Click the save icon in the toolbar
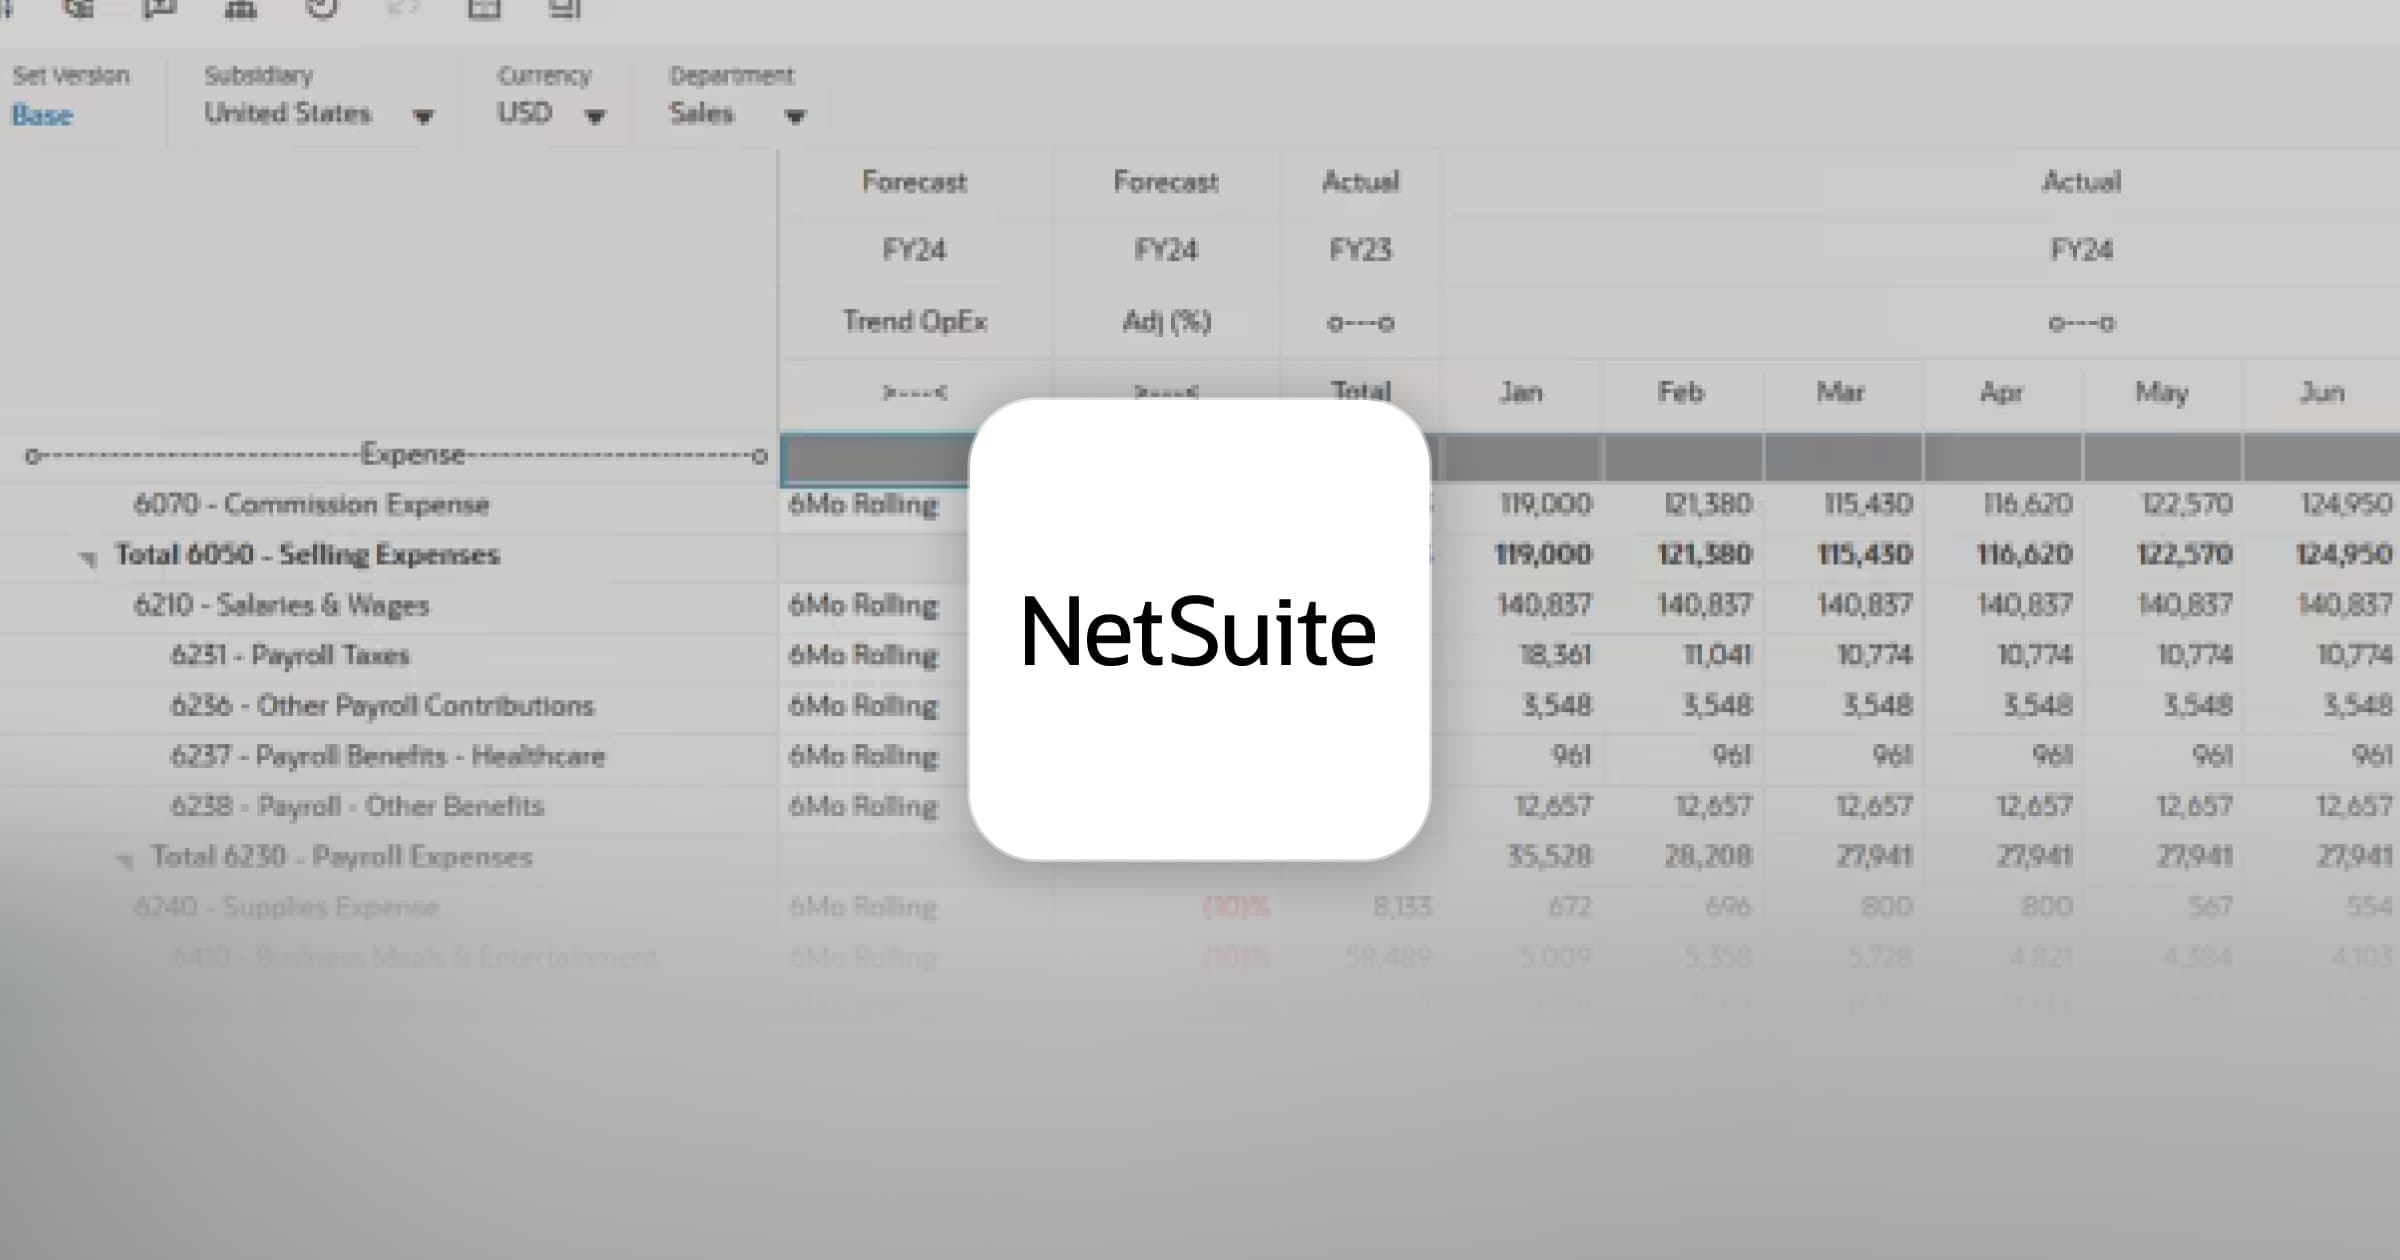This screenshot has height=1260, width=2400. [80, 10]
